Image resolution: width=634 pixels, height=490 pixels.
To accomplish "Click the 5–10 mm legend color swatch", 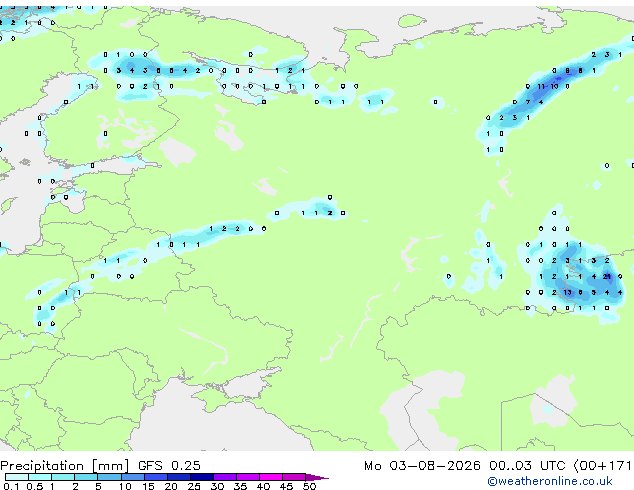I will 110,477.
